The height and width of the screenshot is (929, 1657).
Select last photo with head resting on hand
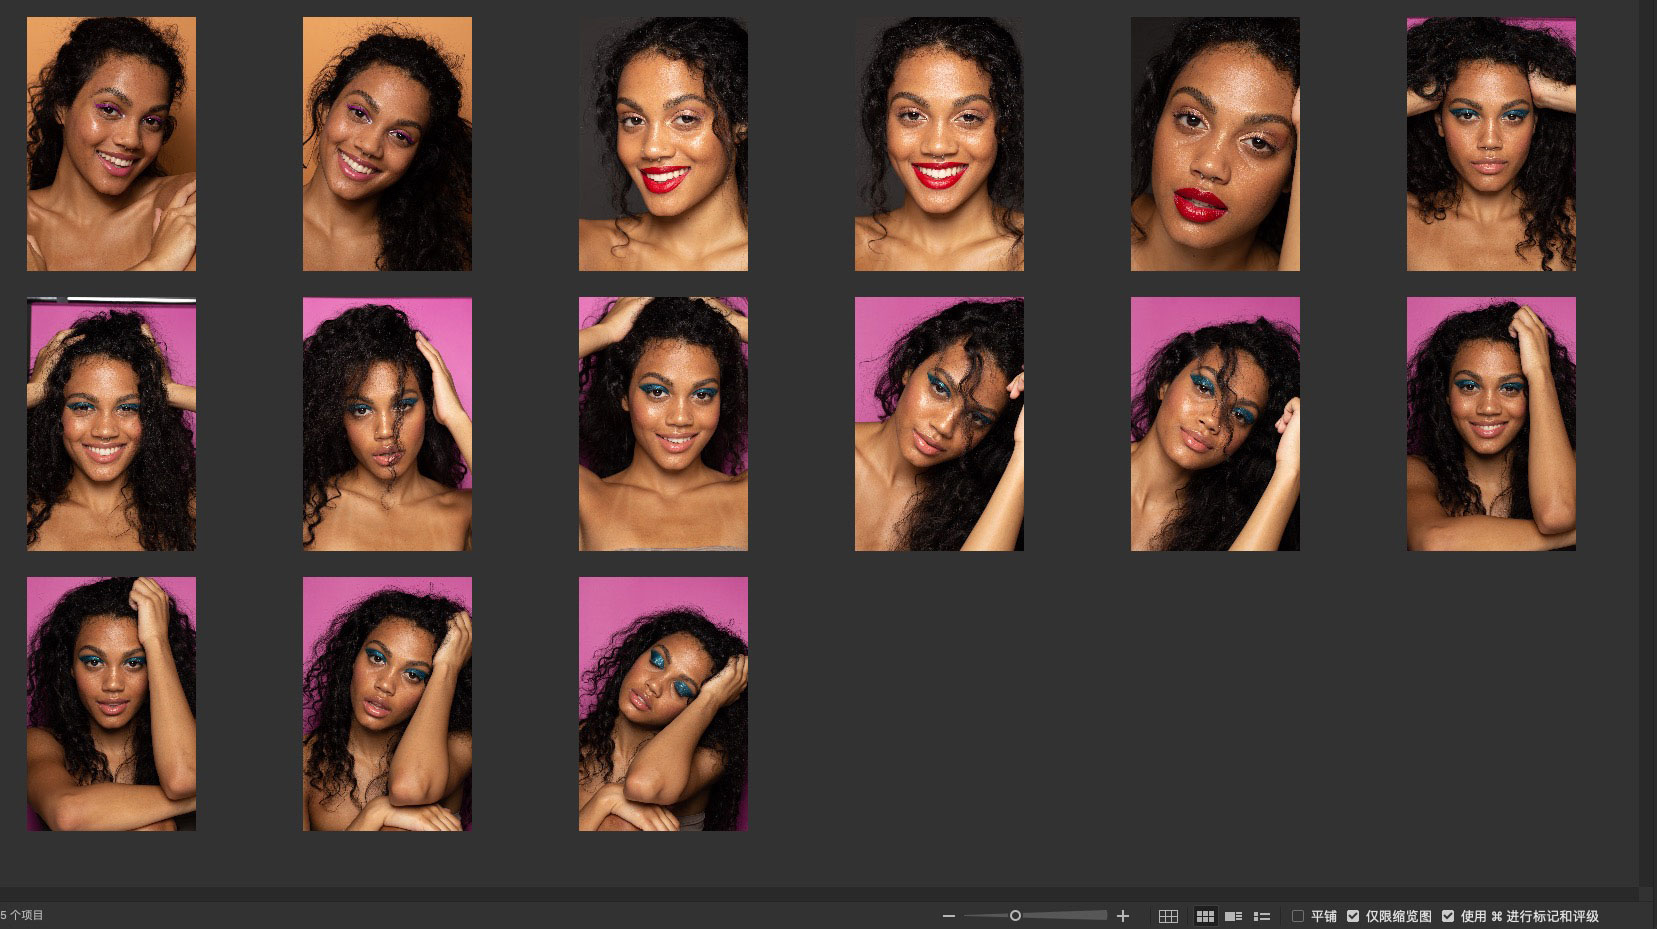coord(663,704)
